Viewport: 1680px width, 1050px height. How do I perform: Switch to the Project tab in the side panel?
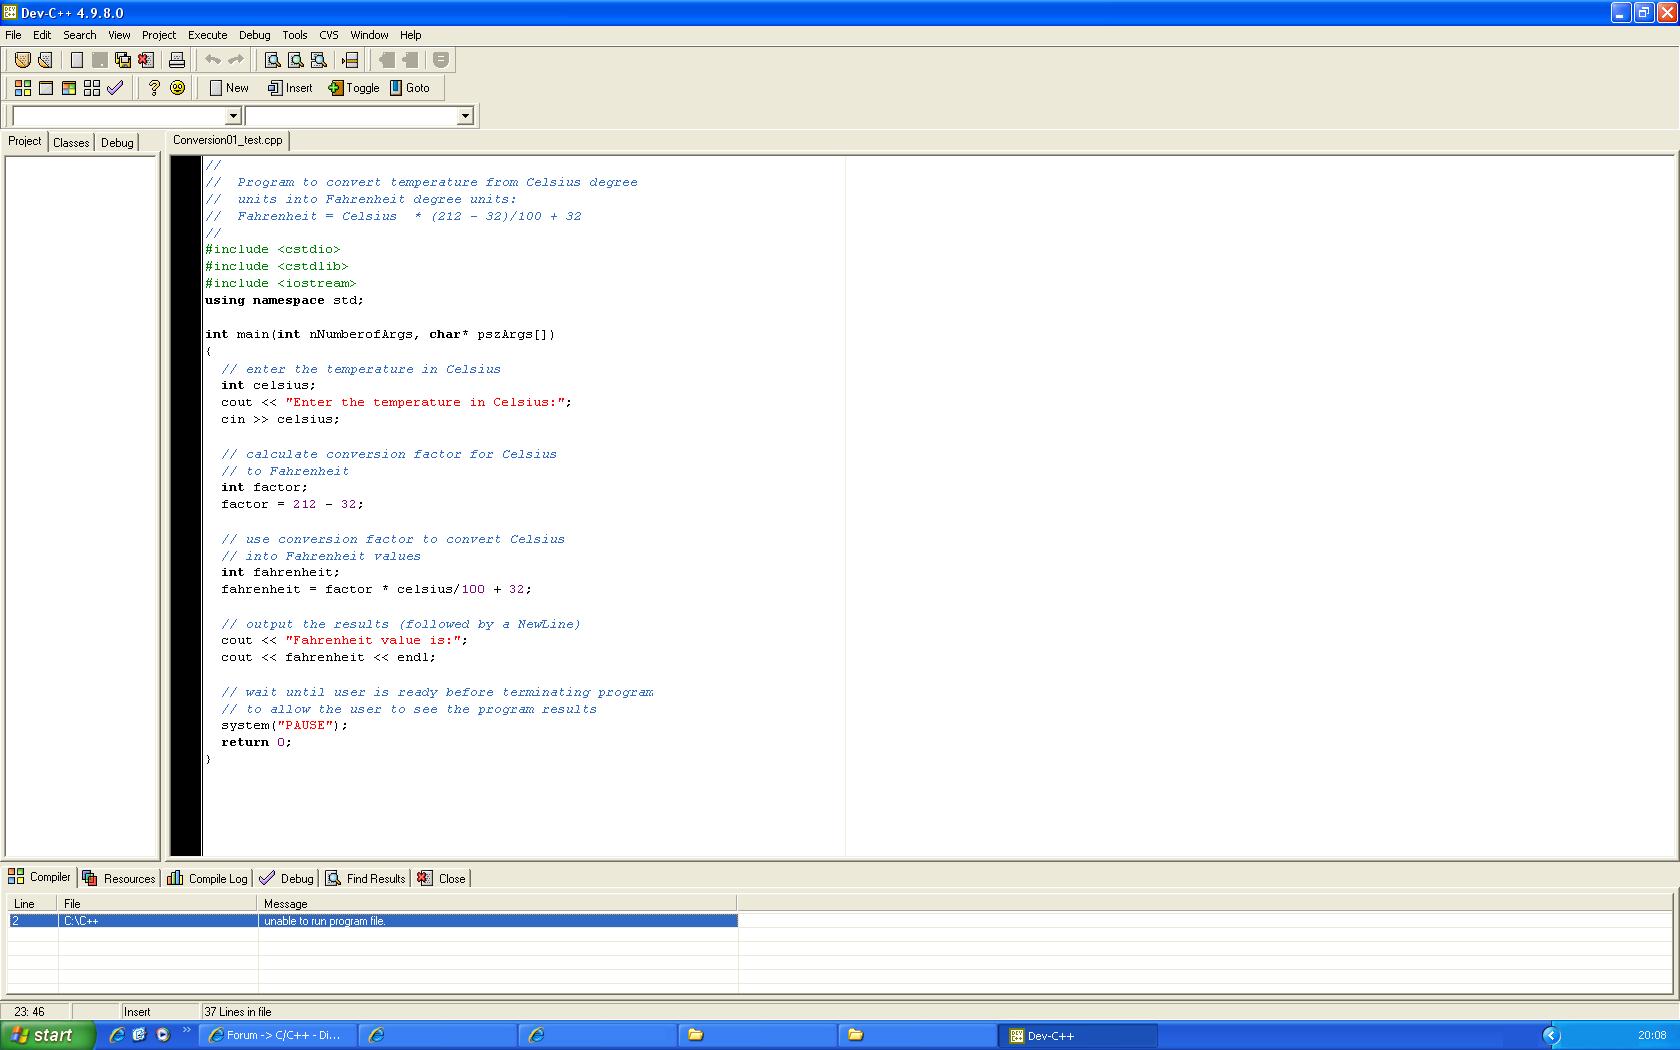coord(25,141)
